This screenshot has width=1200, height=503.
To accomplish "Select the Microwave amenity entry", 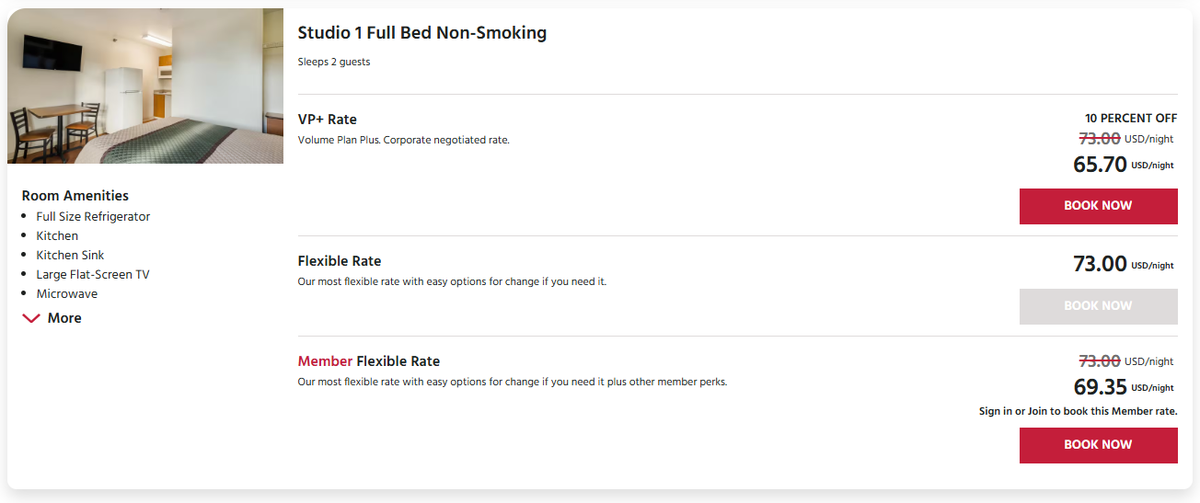I will [67, 294].
